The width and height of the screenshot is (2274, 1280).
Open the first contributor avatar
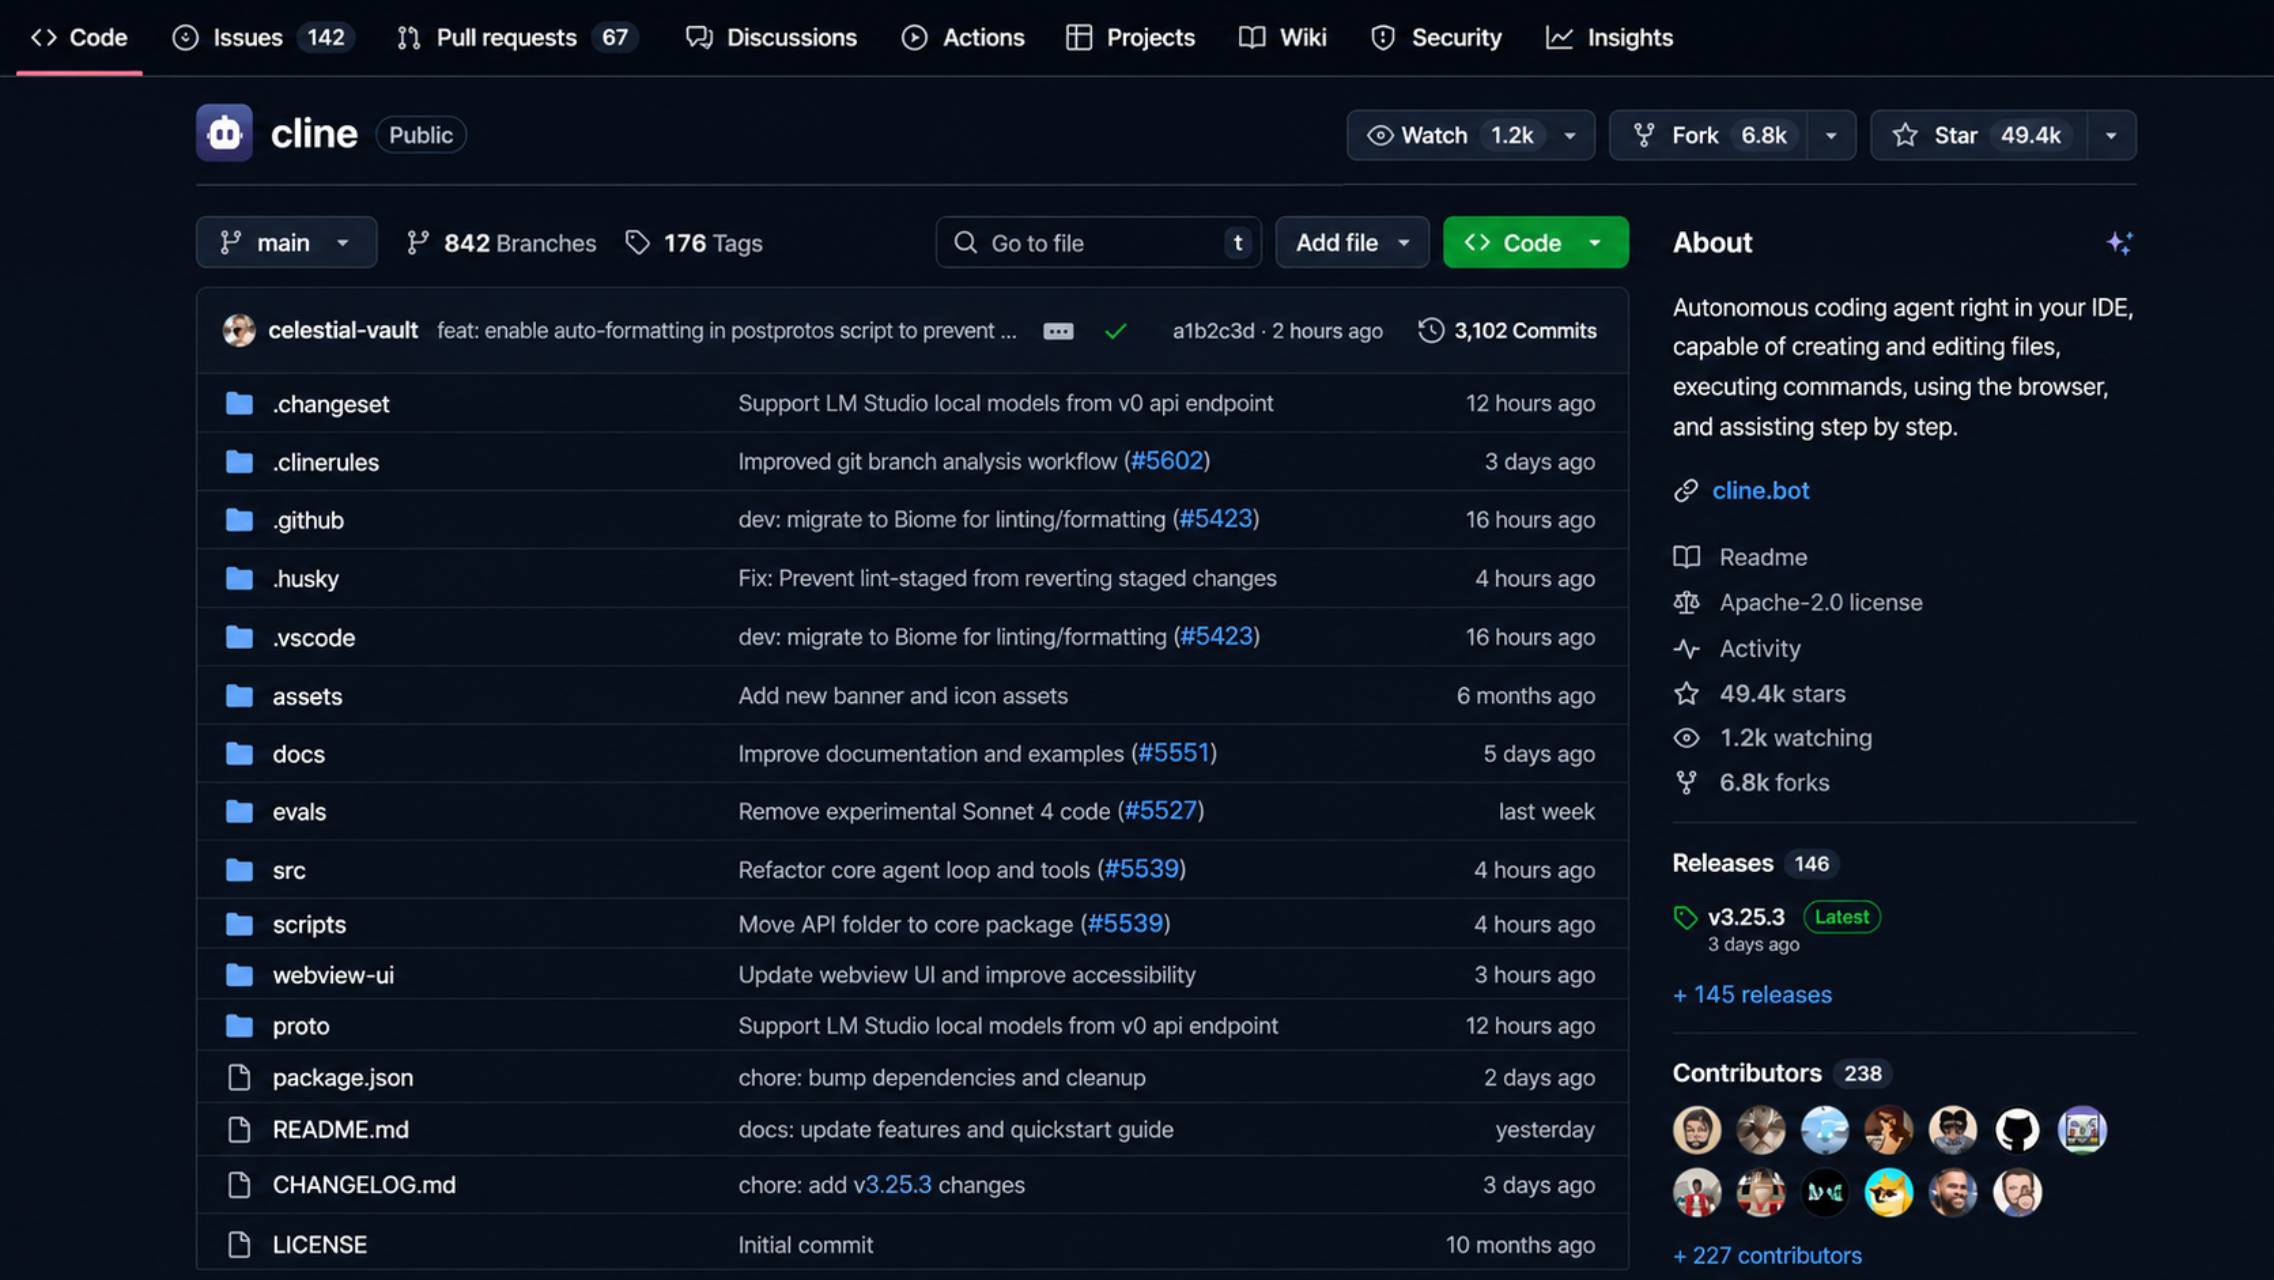click(1697, 1130)
